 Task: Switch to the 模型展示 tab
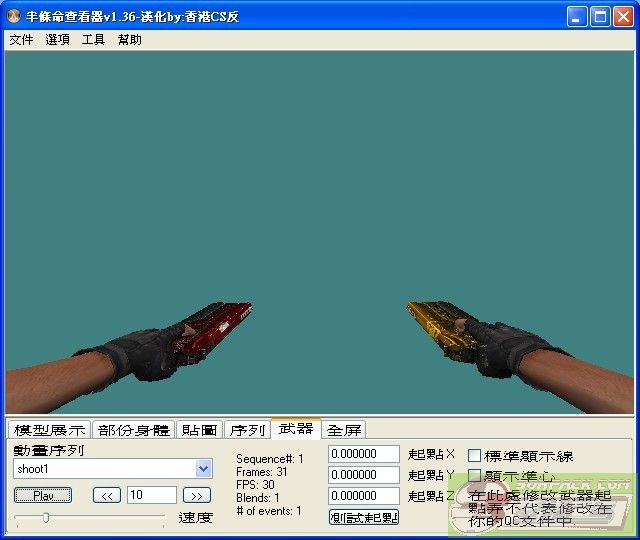pyautogui.click(x=49, y=430)
